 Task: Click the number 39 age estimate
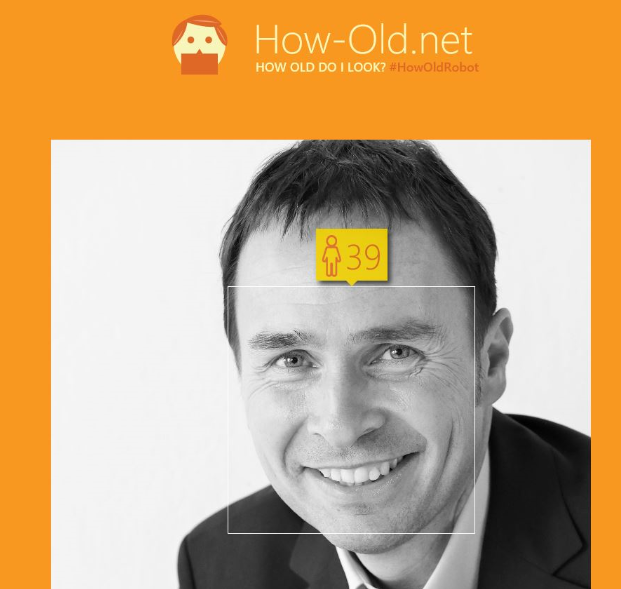coord(364,257)
